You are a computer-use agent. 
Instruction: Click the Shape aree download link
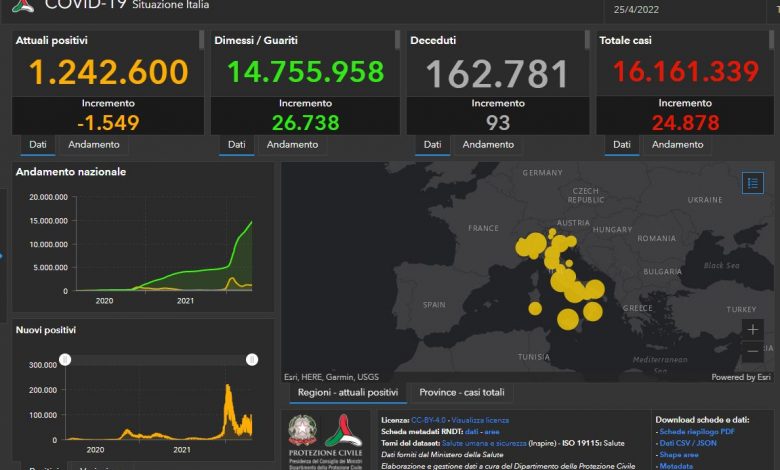(680, 454)
